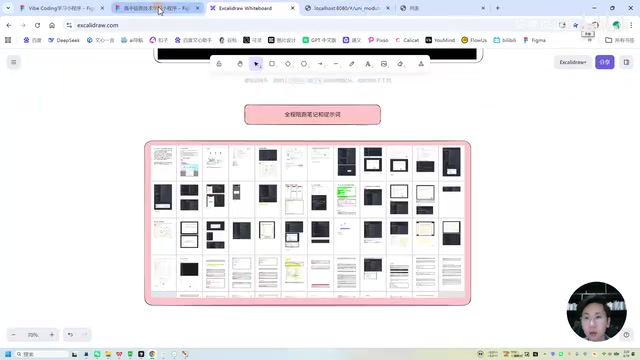Open the help question mark button
This screenshot has height=360, width=640.
point(626,335)
